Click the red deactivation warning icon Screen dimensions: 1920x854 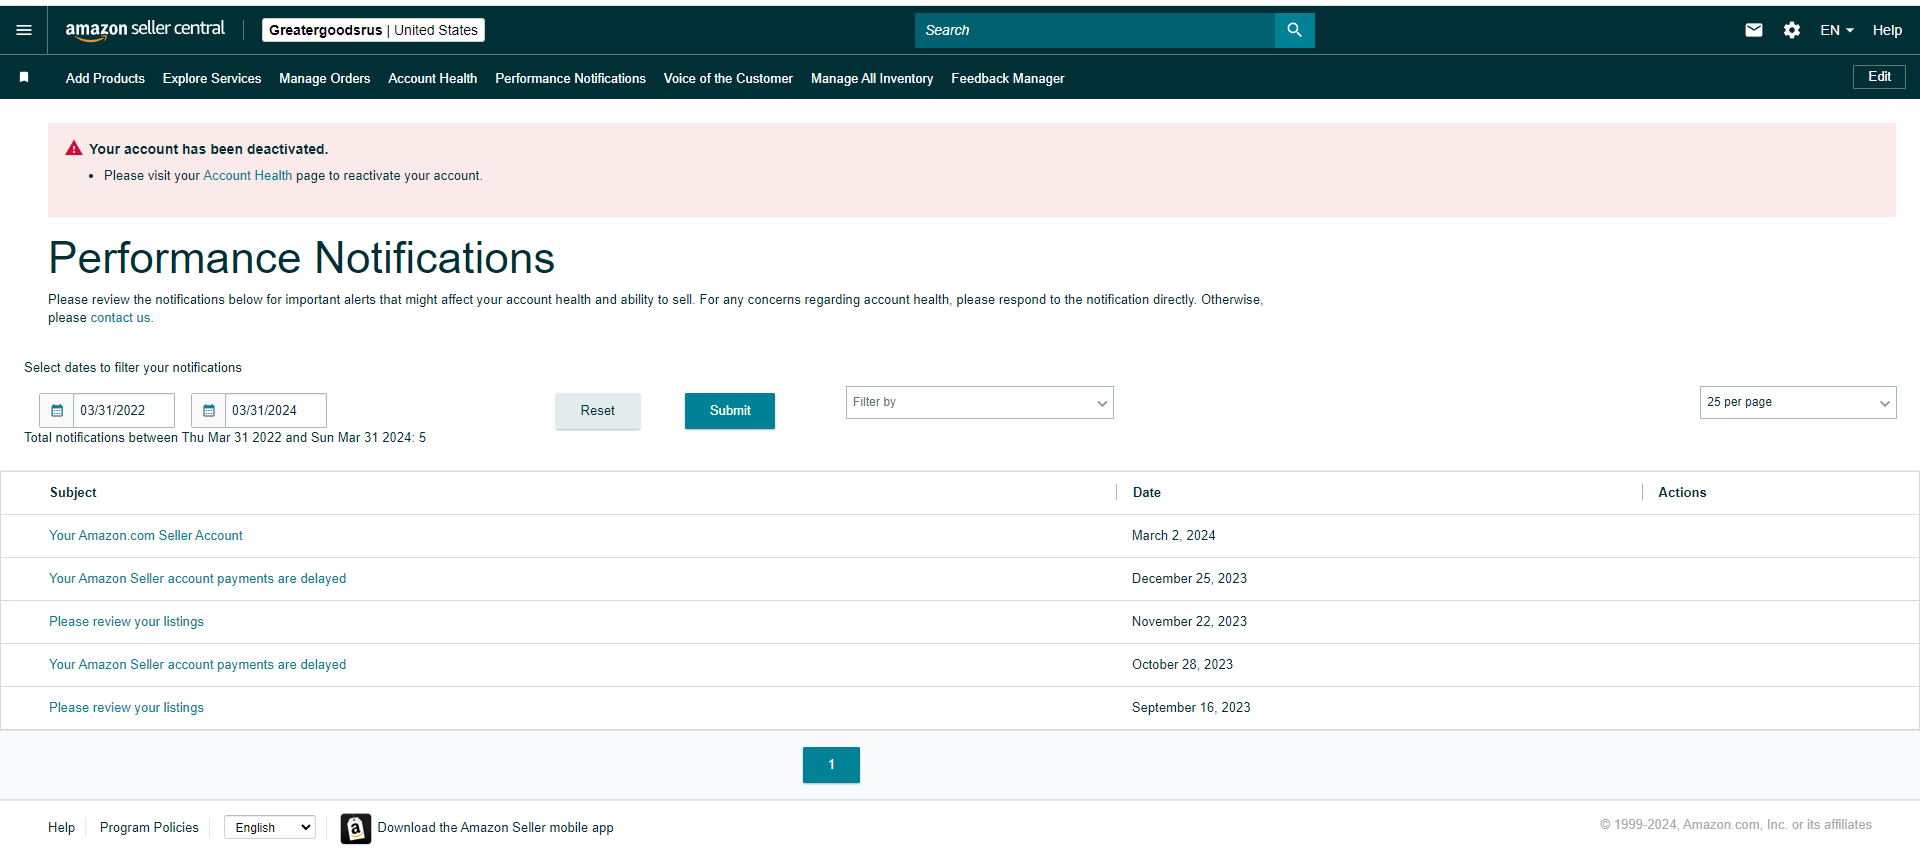[74, 148]
